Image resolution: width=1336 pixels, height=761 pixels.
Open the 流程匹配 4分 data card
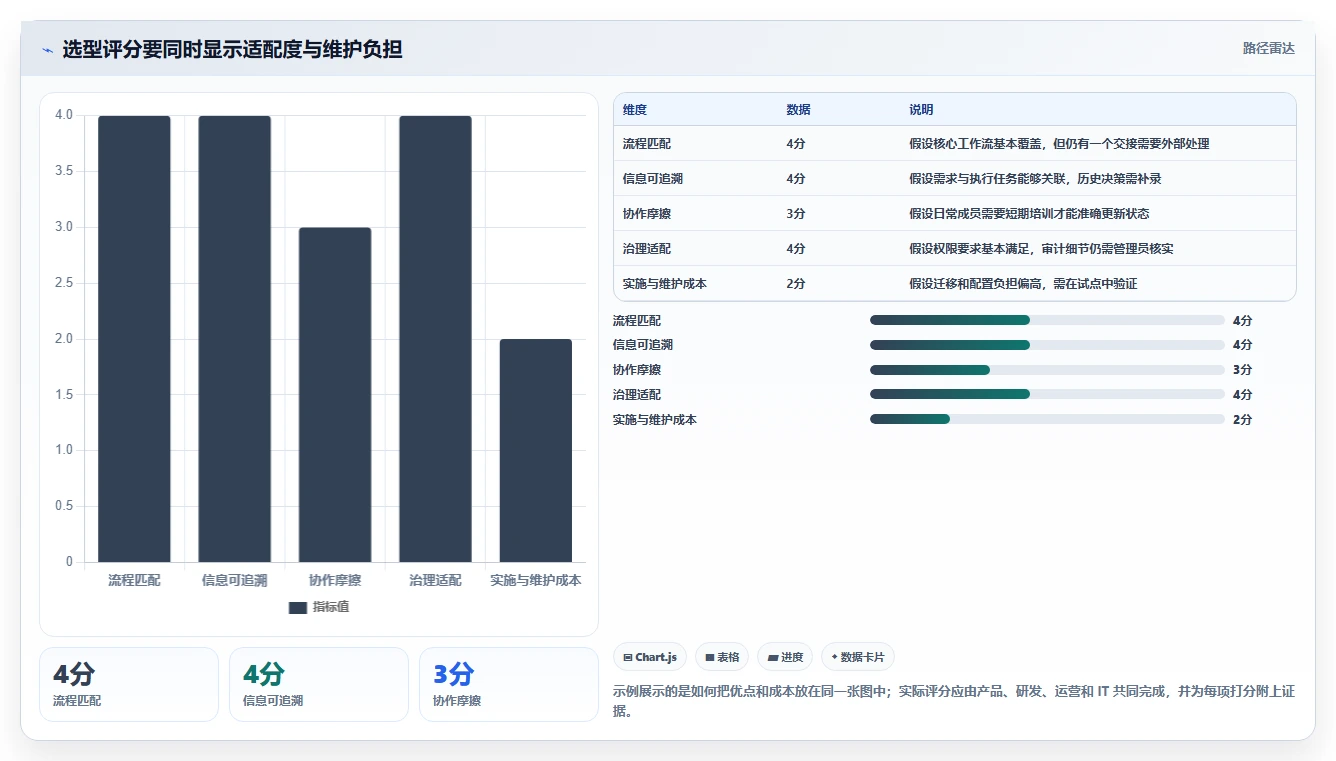pyautogui.click(x=129, y=684)
